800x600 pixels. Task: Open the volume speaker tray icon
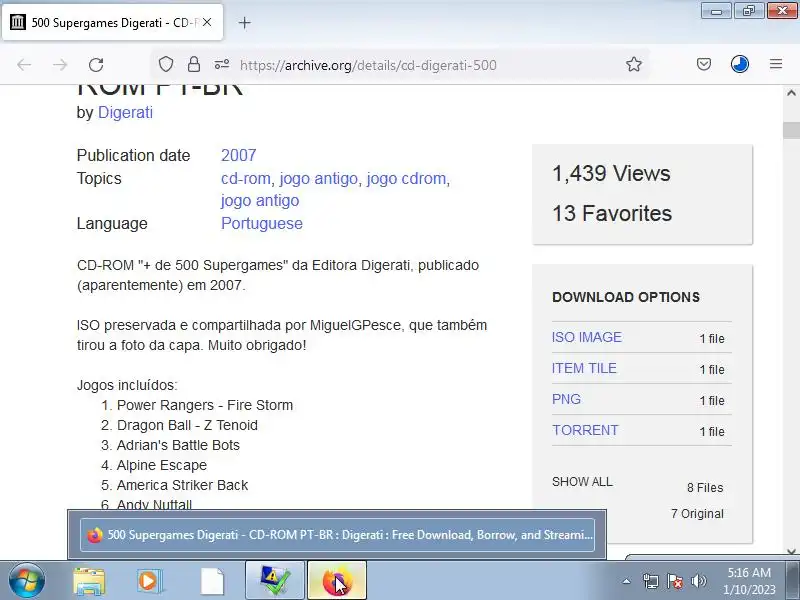click(698, 581)
